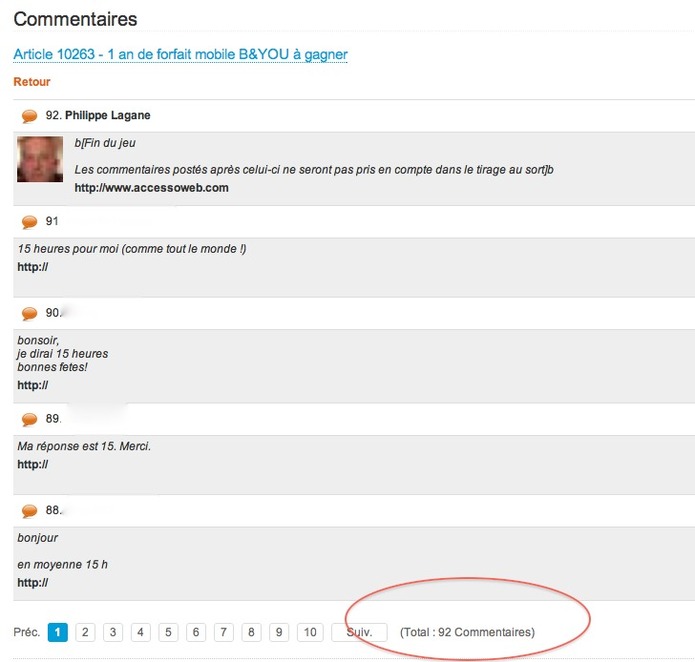Image resolution: width=695 pixels, height=662 pixels.
Task: Click the http:// link under comment 91
Action: [x=33, y=267]
